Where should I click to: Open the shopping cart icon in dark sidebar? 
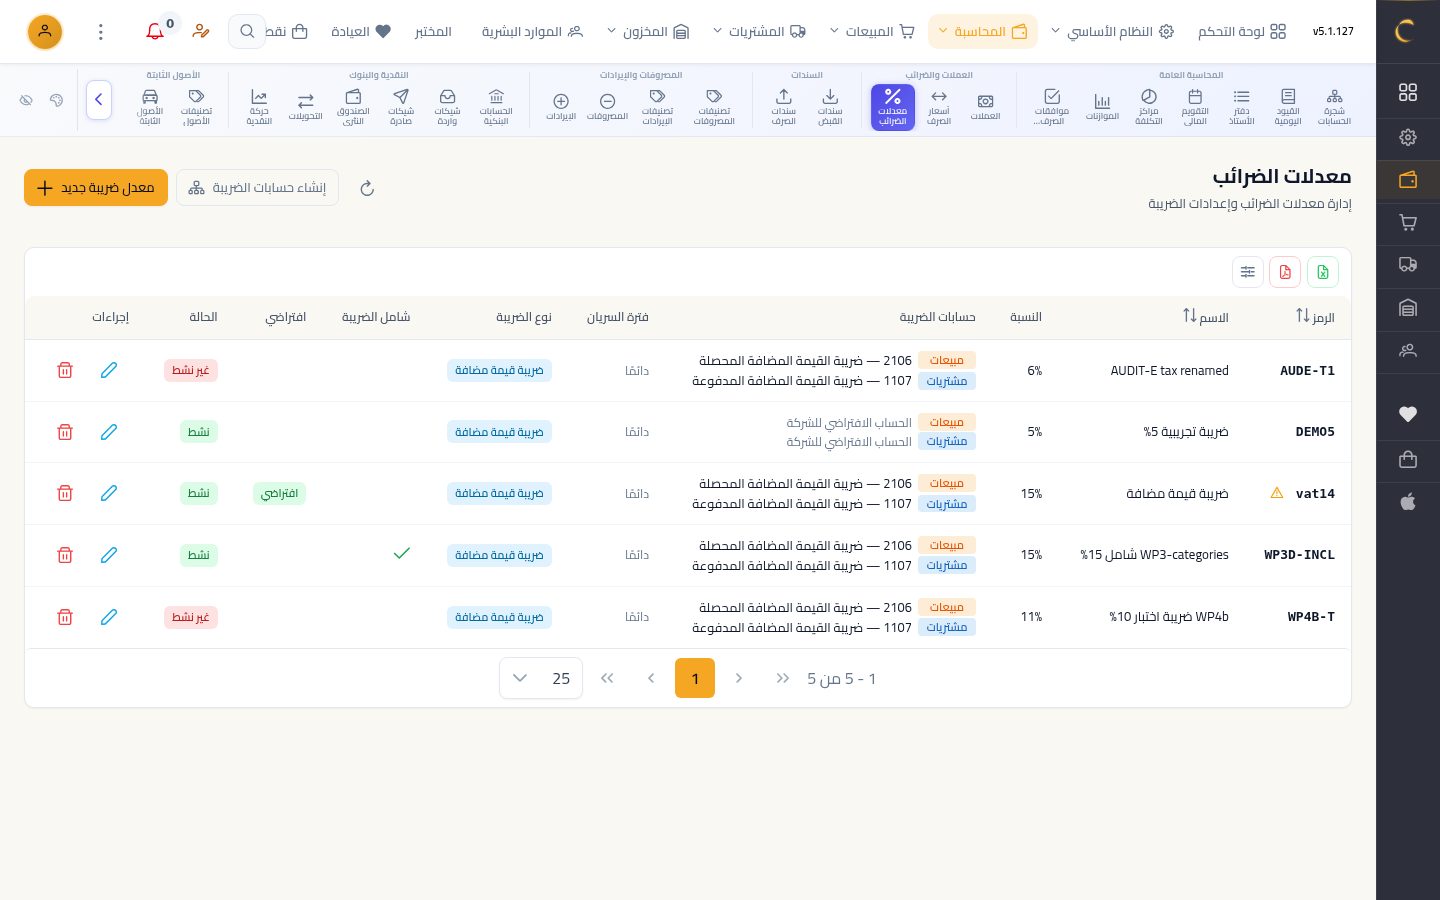(x=1408, y=222)
